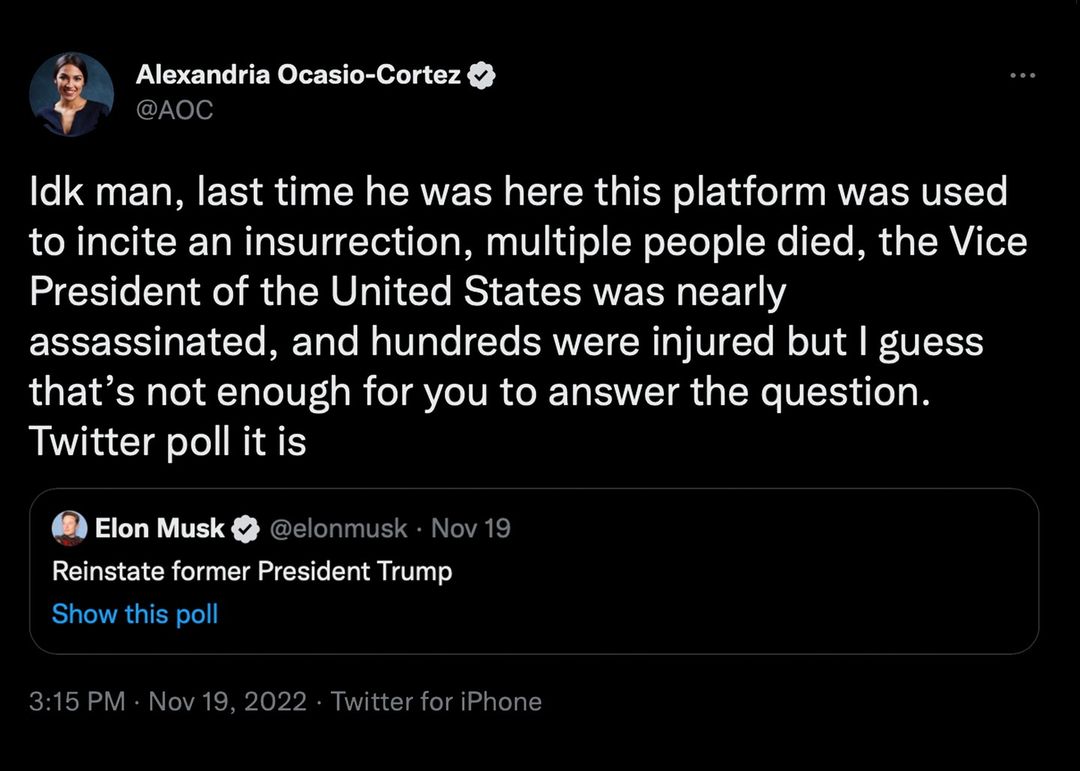Viewport: 1080px width, 771px height.
Task: Click the Show this poll link
Action: (x=135, y=613)
